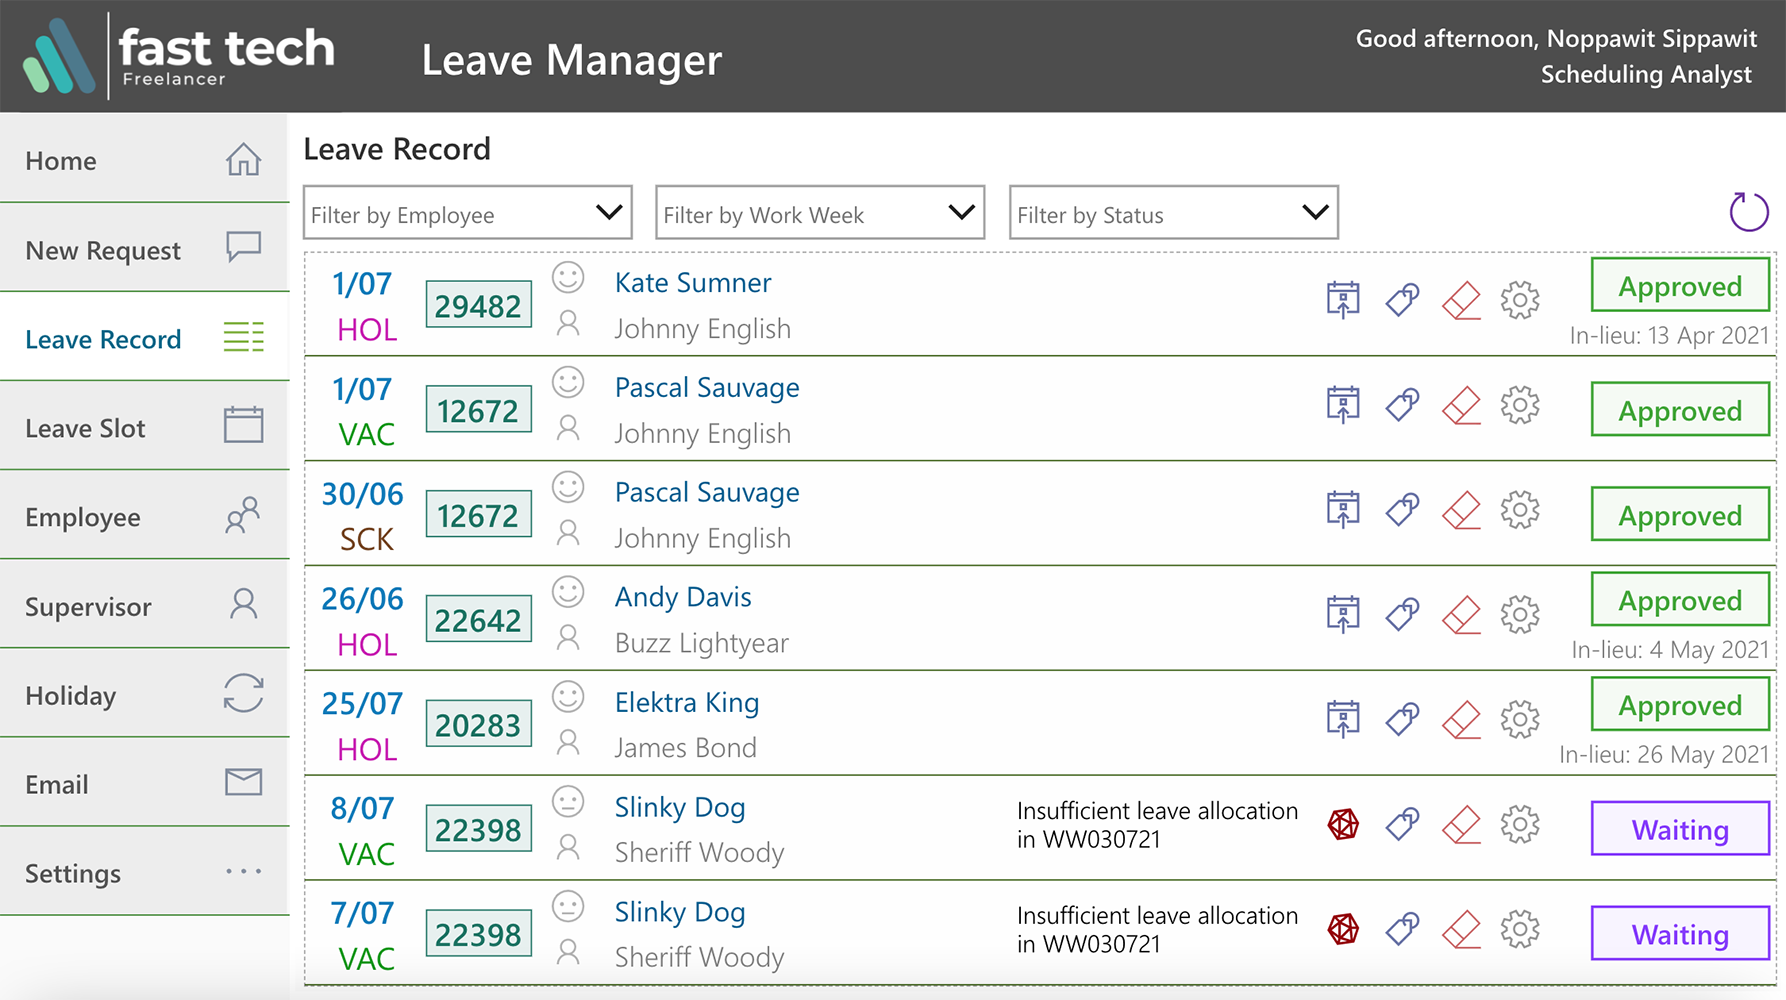
Task: Click the eraser icon in Kate Sumner's row
Action: pyautogui.click(x=1461, y=300)
